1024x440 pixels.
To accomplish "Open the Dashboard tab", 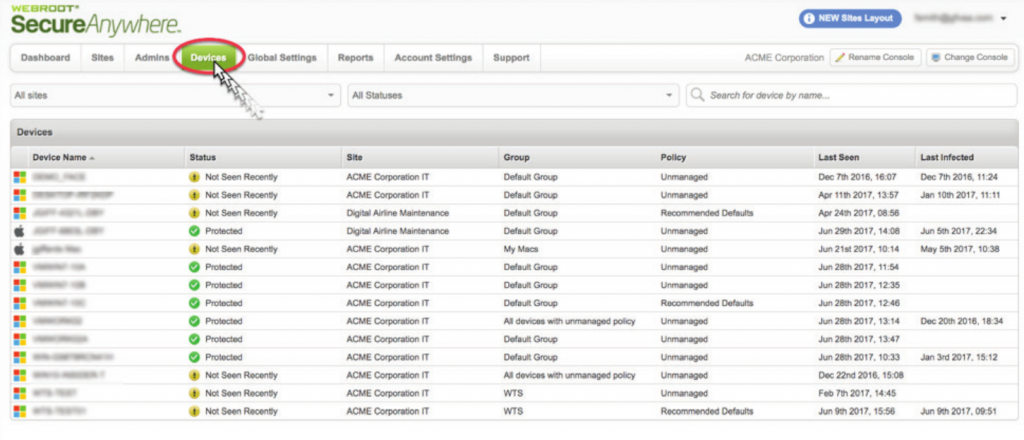I will click(45, 57).
